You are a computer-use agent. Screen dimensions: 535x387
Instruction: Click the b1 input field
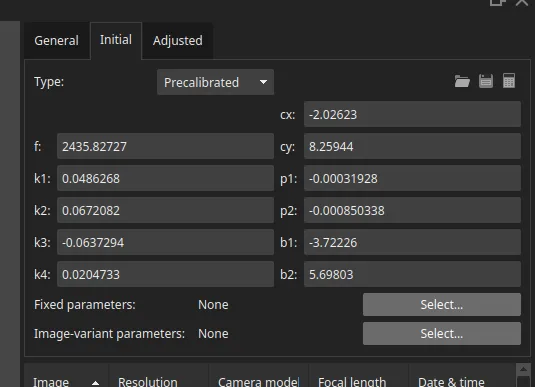[413, 242]
